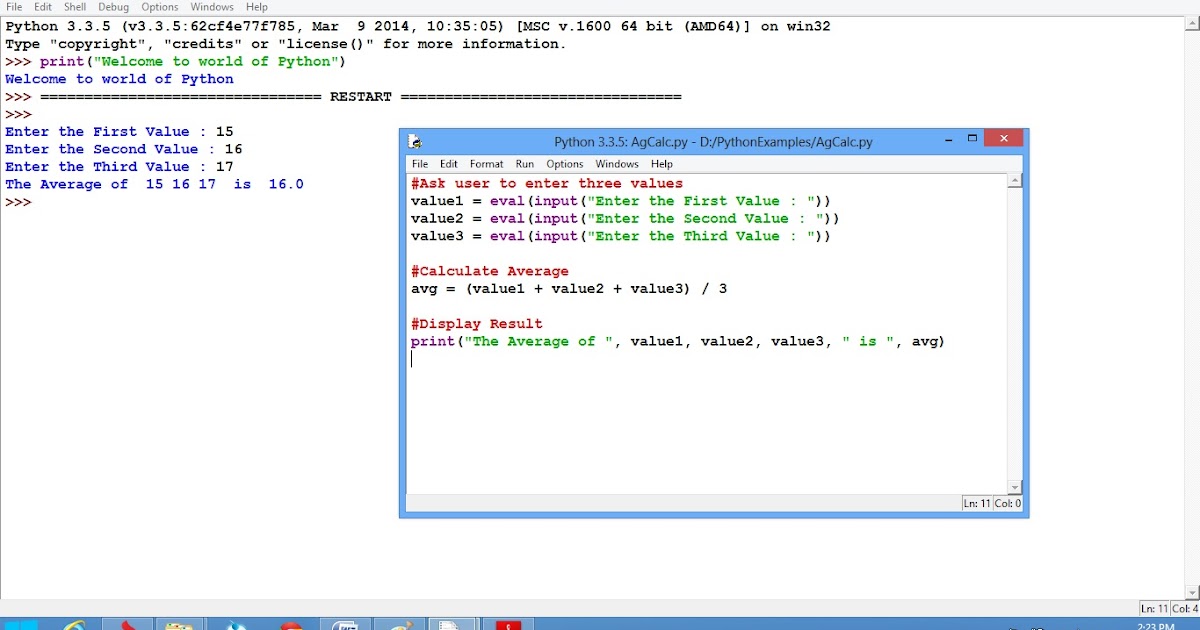Open YouTube from the taskbar

point(509,624)
